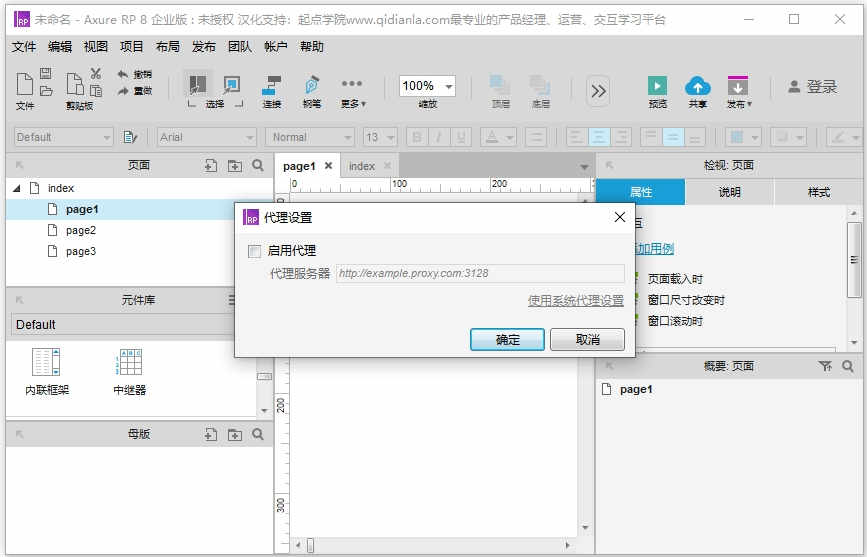Click 取消 button in proxy dialog
Viewport: 867px width, 557px height.
(587, 340)
